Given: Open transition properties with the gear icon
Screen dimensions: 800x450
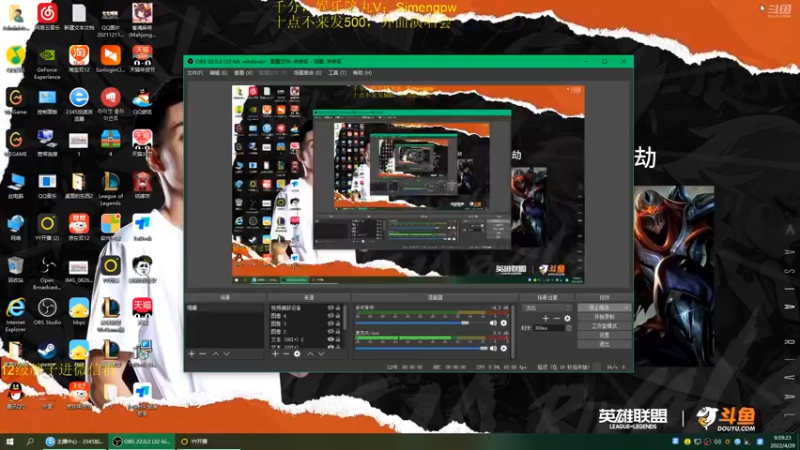Looking at the screenshot, I should [x=567, y=318].
